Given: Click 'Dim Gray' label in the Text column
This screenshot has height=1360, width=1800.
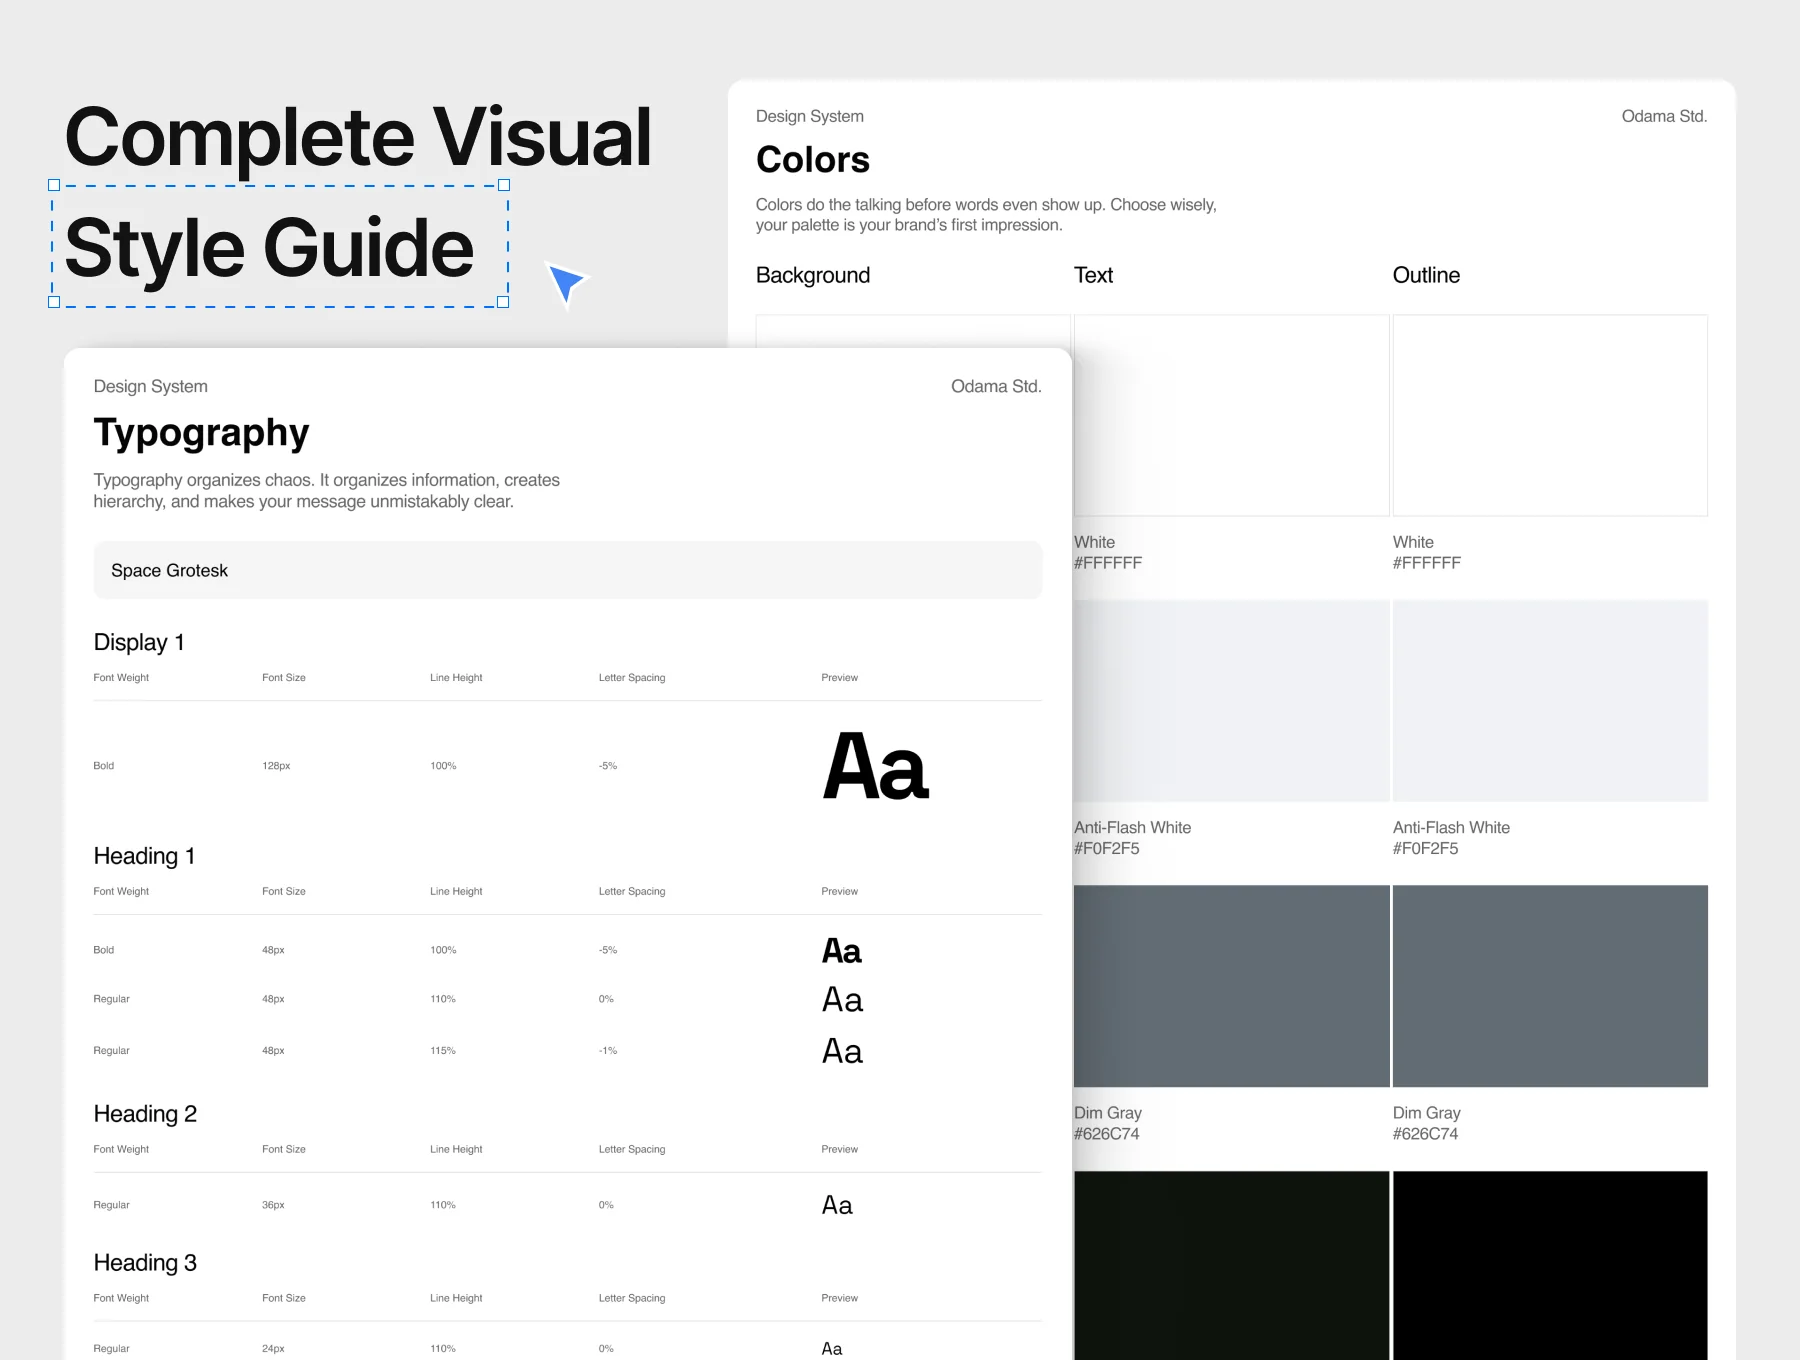Looking at the screenshot, I should click(x=1108, y=1113).
